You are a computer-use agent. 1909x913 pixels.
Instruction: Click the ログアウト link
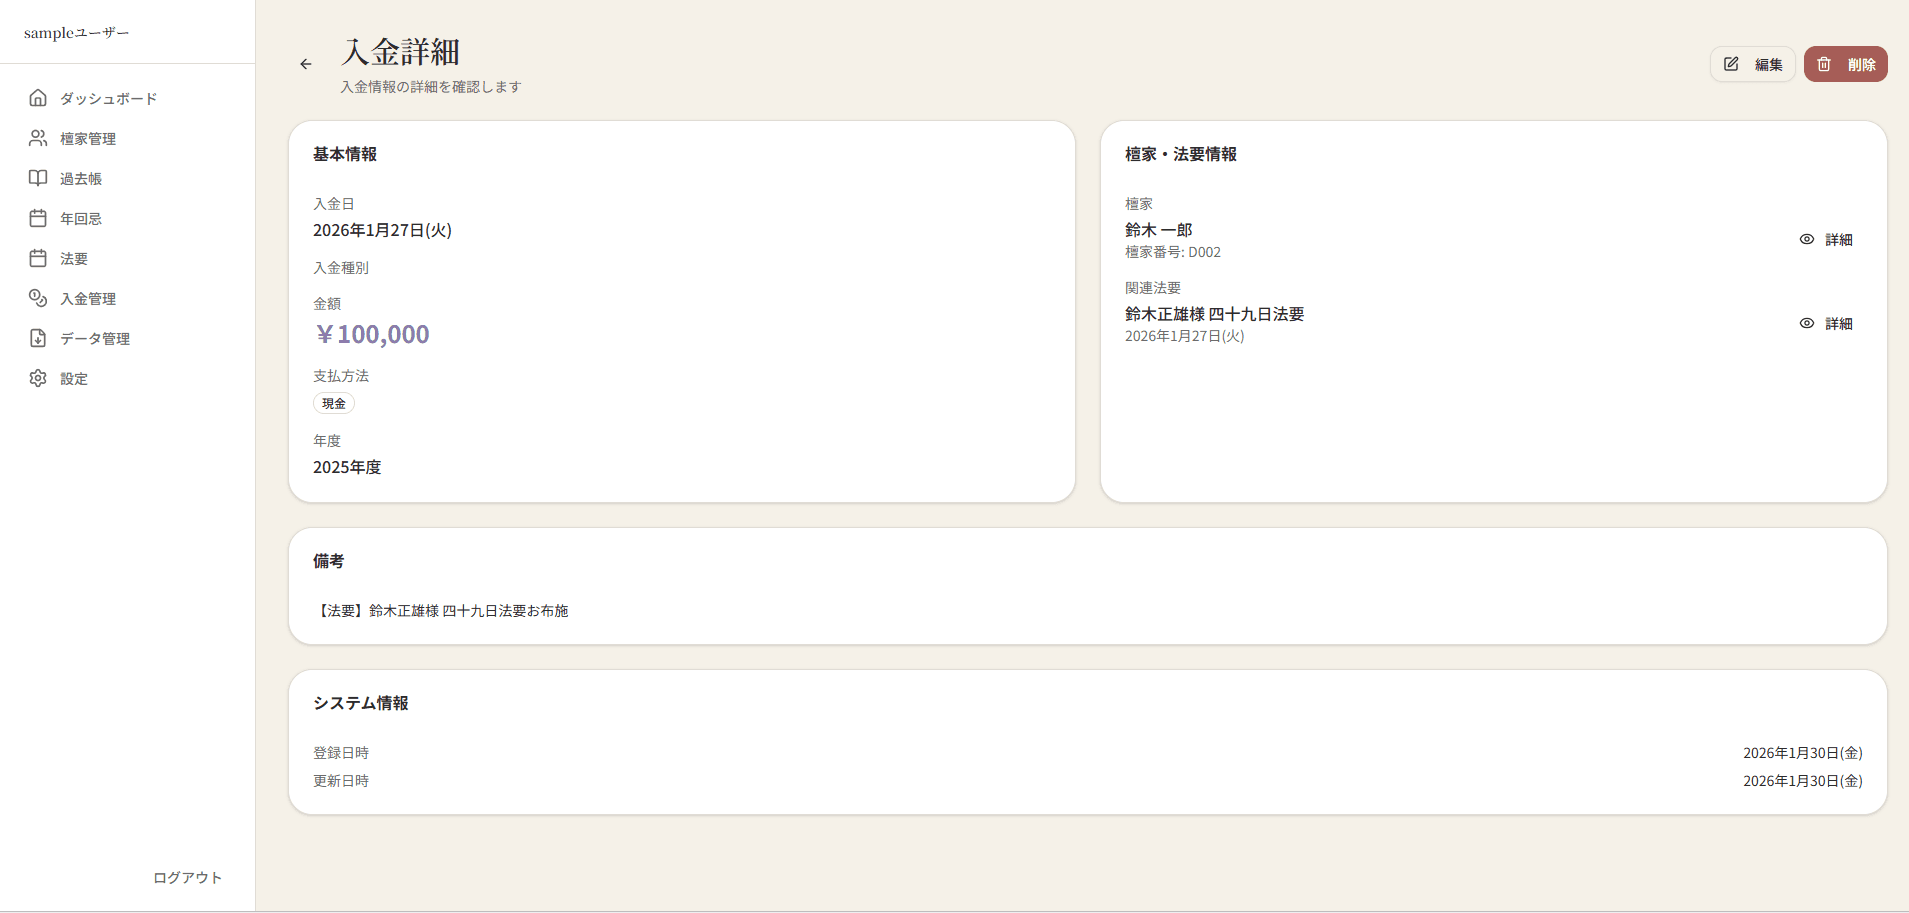coord(187,877)
